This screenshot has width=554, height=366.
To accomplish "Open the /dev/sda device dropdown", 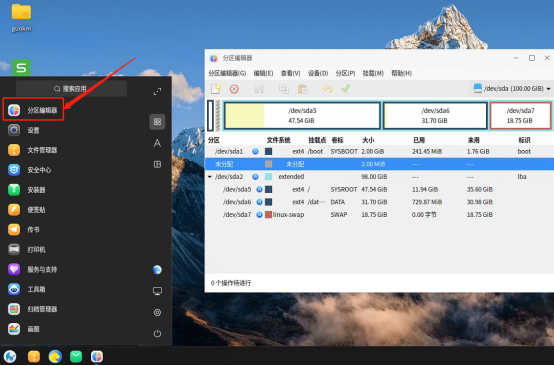I will coord(512,88).
